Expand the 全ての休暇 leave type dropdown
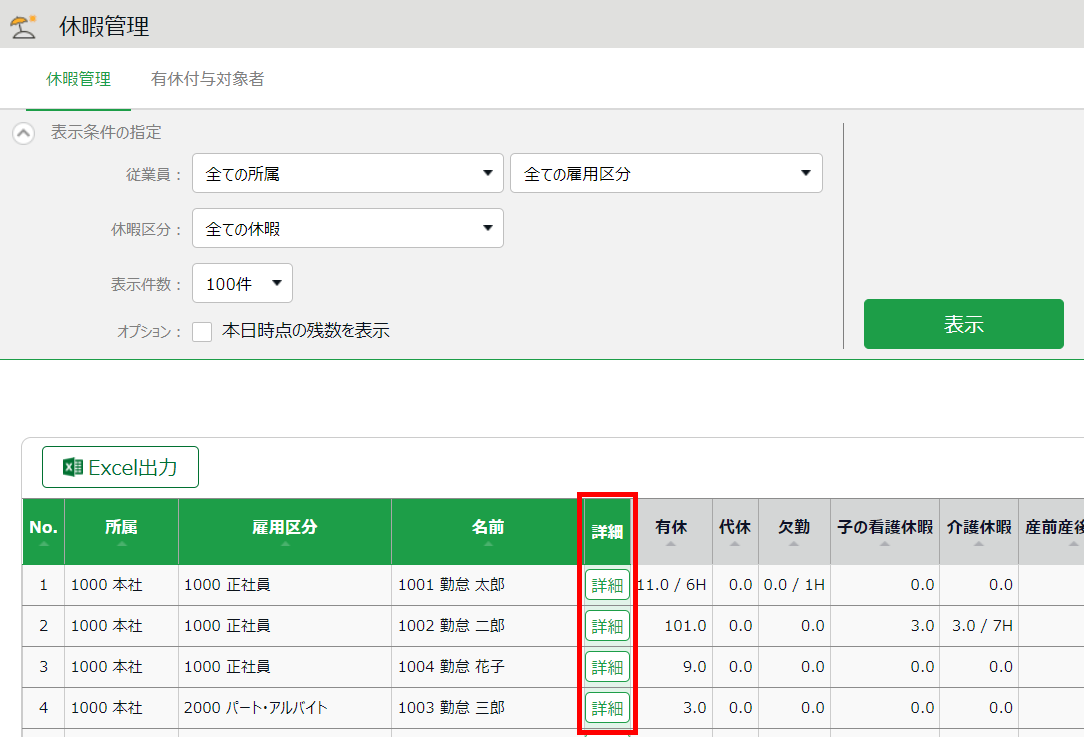This screenshot has height=737, width=1084. click(347, 228)
